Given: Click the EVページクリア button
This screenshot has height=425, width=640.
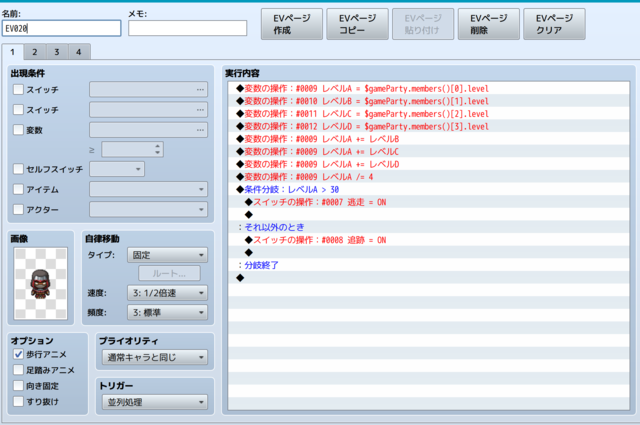Looking at the screenshot, I should (554, 24).
